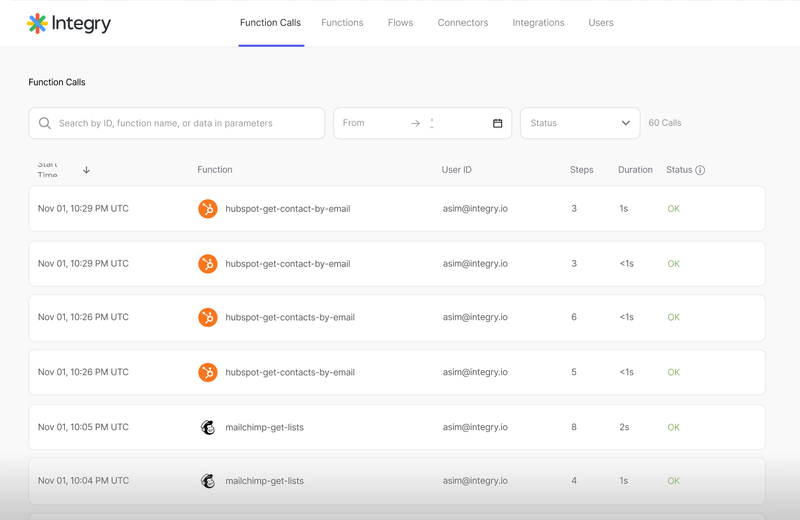This screenshot has height=520, width=800.
Task: Click the Duration column header
Action: (635, 169)
